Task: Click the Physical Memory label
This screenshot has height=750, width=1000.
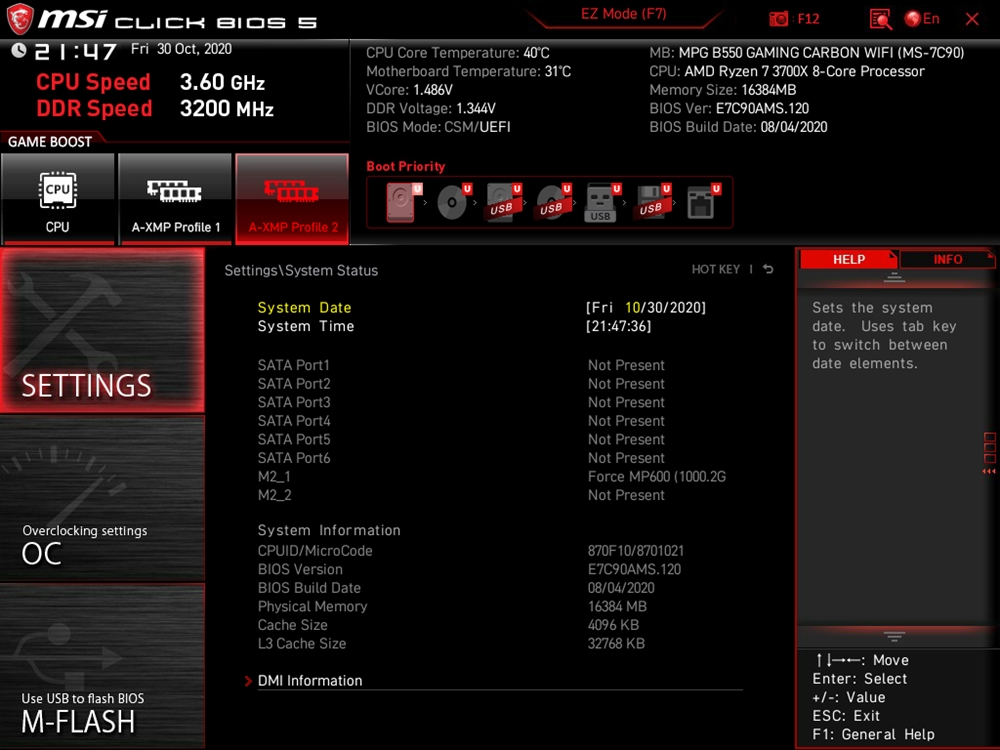Action: tap(312, 606)
